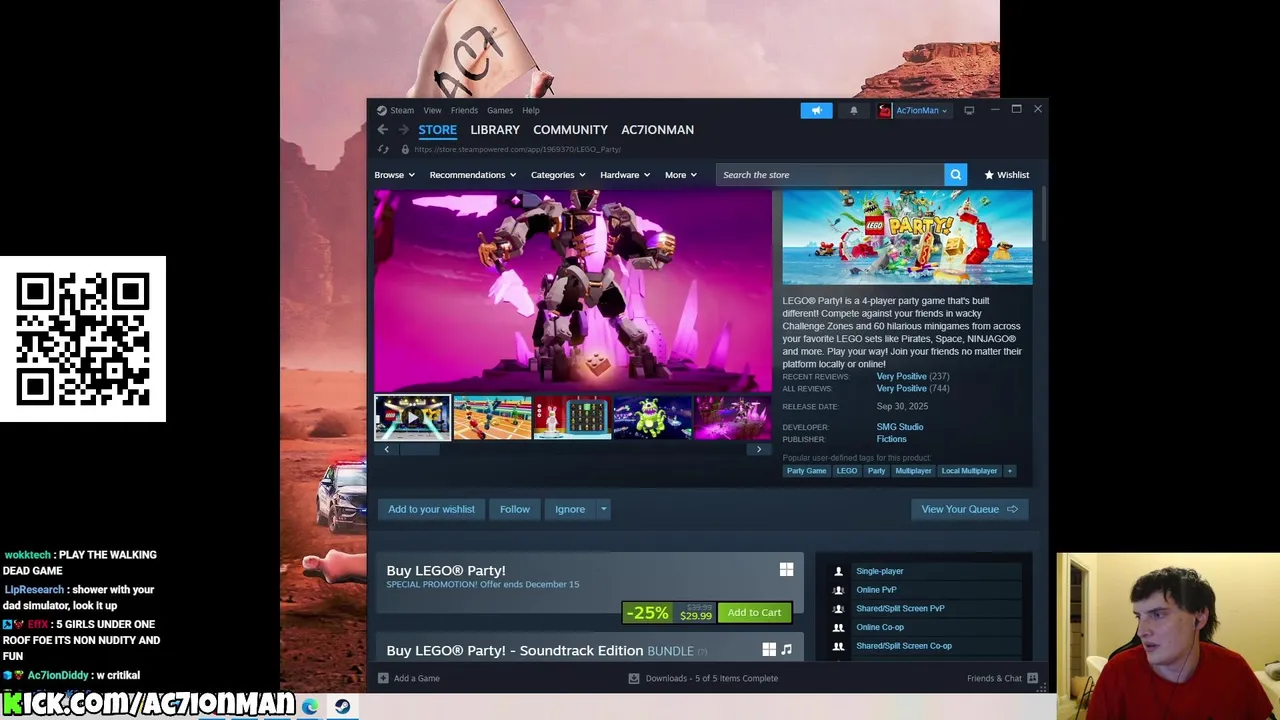Screen dimensions: 1280x720
Task: Click the store search magnifier button
Action: coord(956,175)
